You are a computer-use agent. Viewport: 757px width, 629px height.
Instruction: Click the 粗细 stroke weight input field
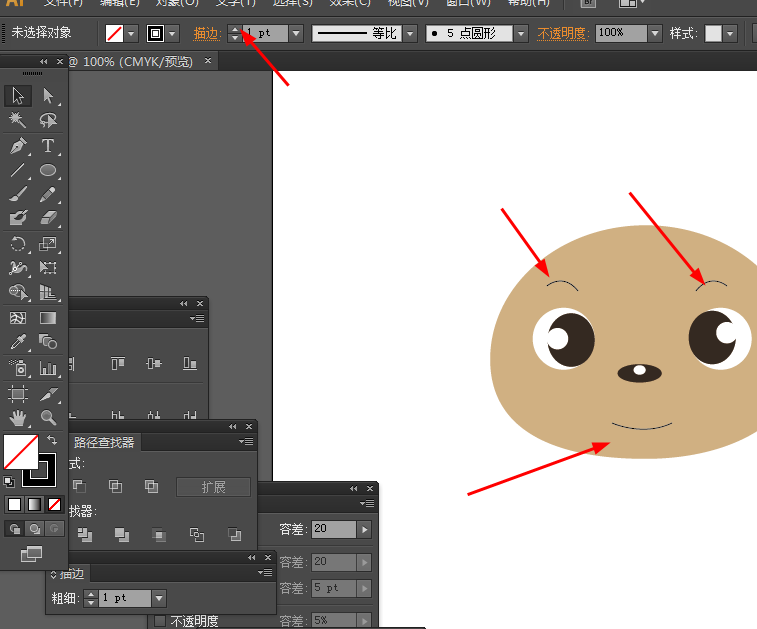pos(125,598)
